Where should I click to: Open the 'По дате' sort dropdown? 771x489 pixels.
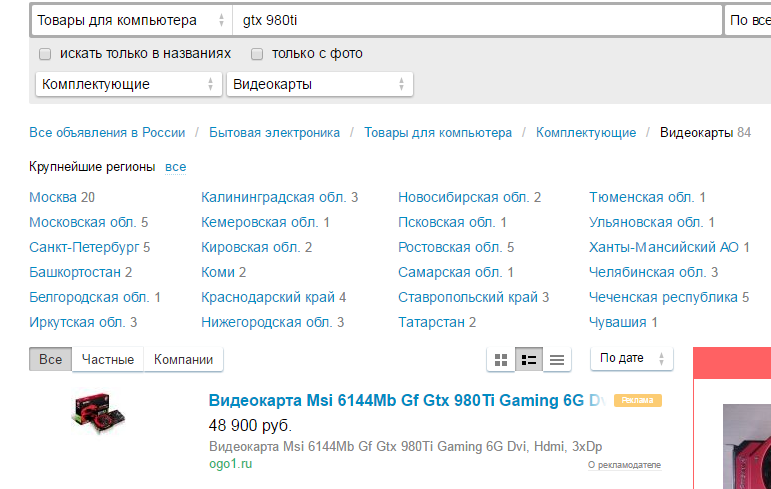631,358
